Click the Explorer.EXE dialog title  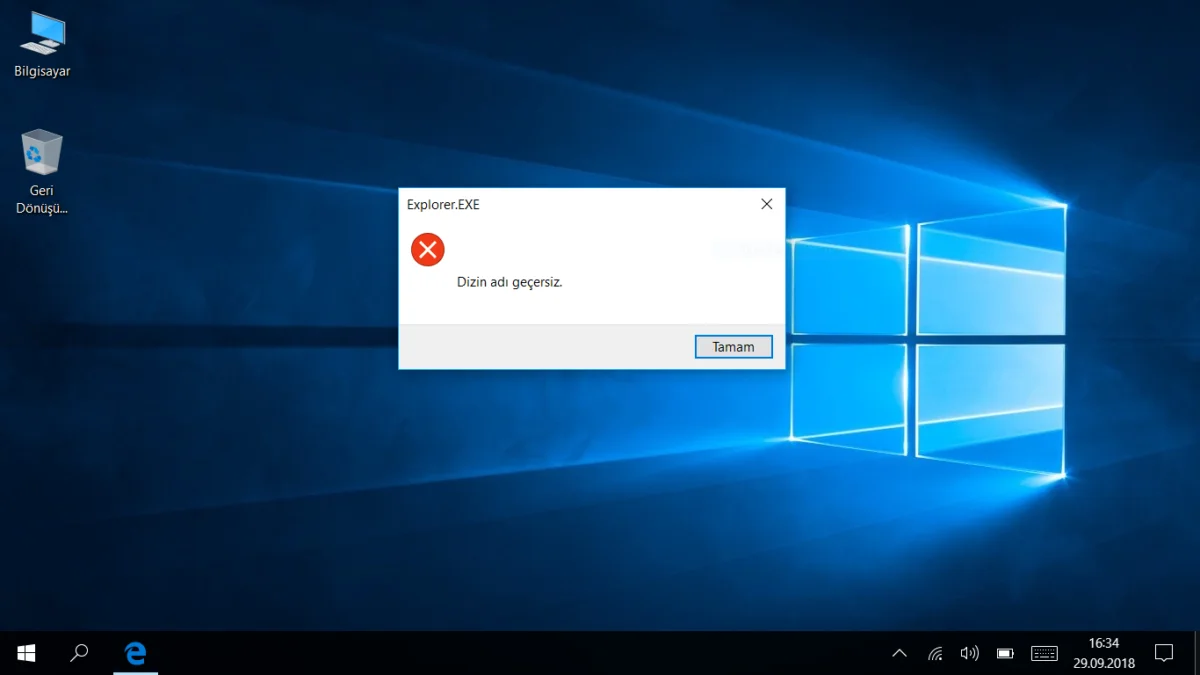click(x=443, y=205)
